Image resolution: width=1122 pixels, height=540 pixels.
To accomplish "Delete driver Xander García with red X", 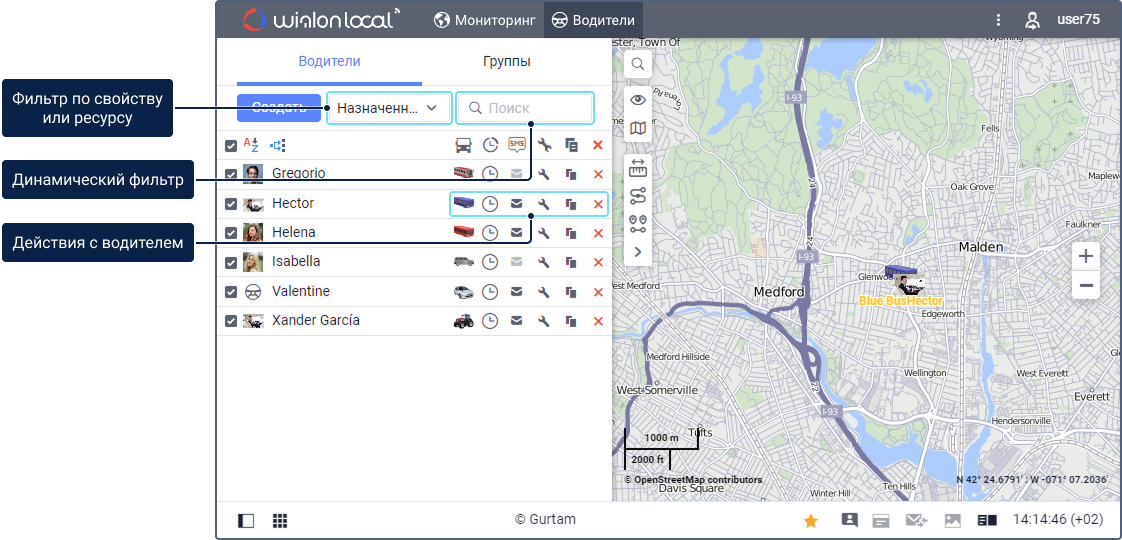I will point(598,321).
